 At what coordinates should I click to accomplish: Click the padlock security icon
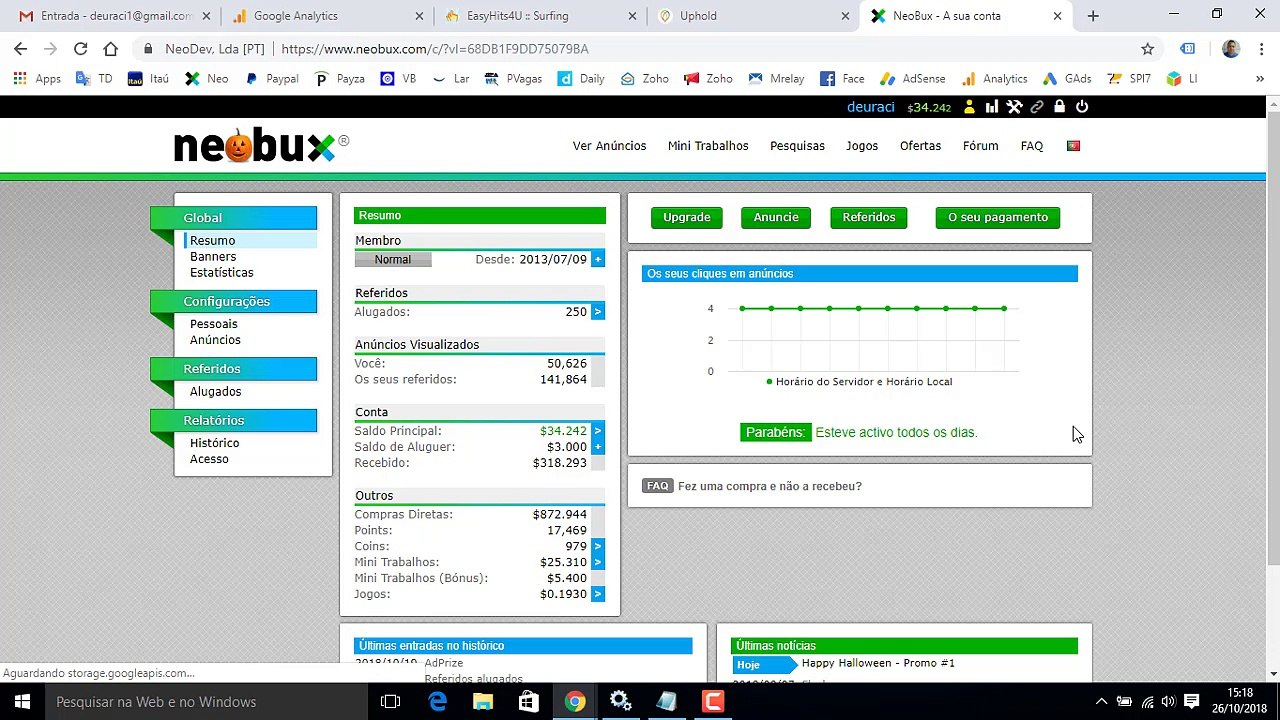tap(1059, 107)
